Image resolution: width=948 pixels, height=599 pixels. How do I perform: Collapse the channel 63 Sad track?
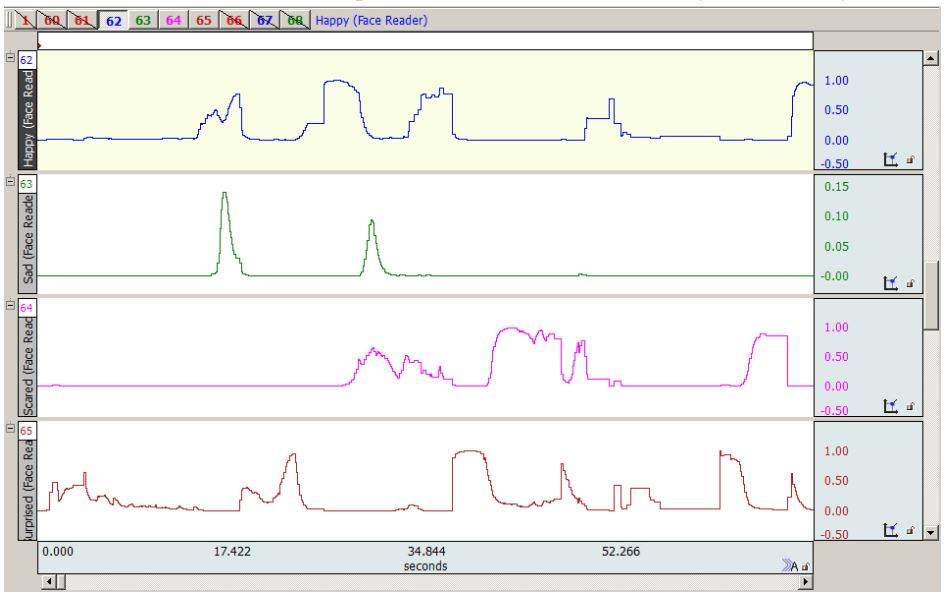pyautogui.click(x=11, y=182)
